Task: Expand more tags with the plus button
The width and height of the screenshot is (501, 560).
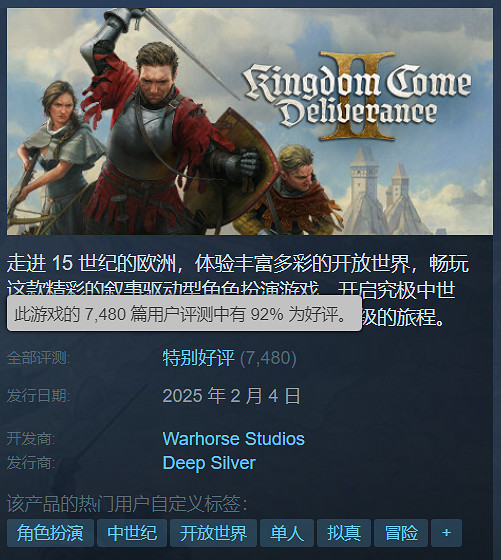Action: 446,533
